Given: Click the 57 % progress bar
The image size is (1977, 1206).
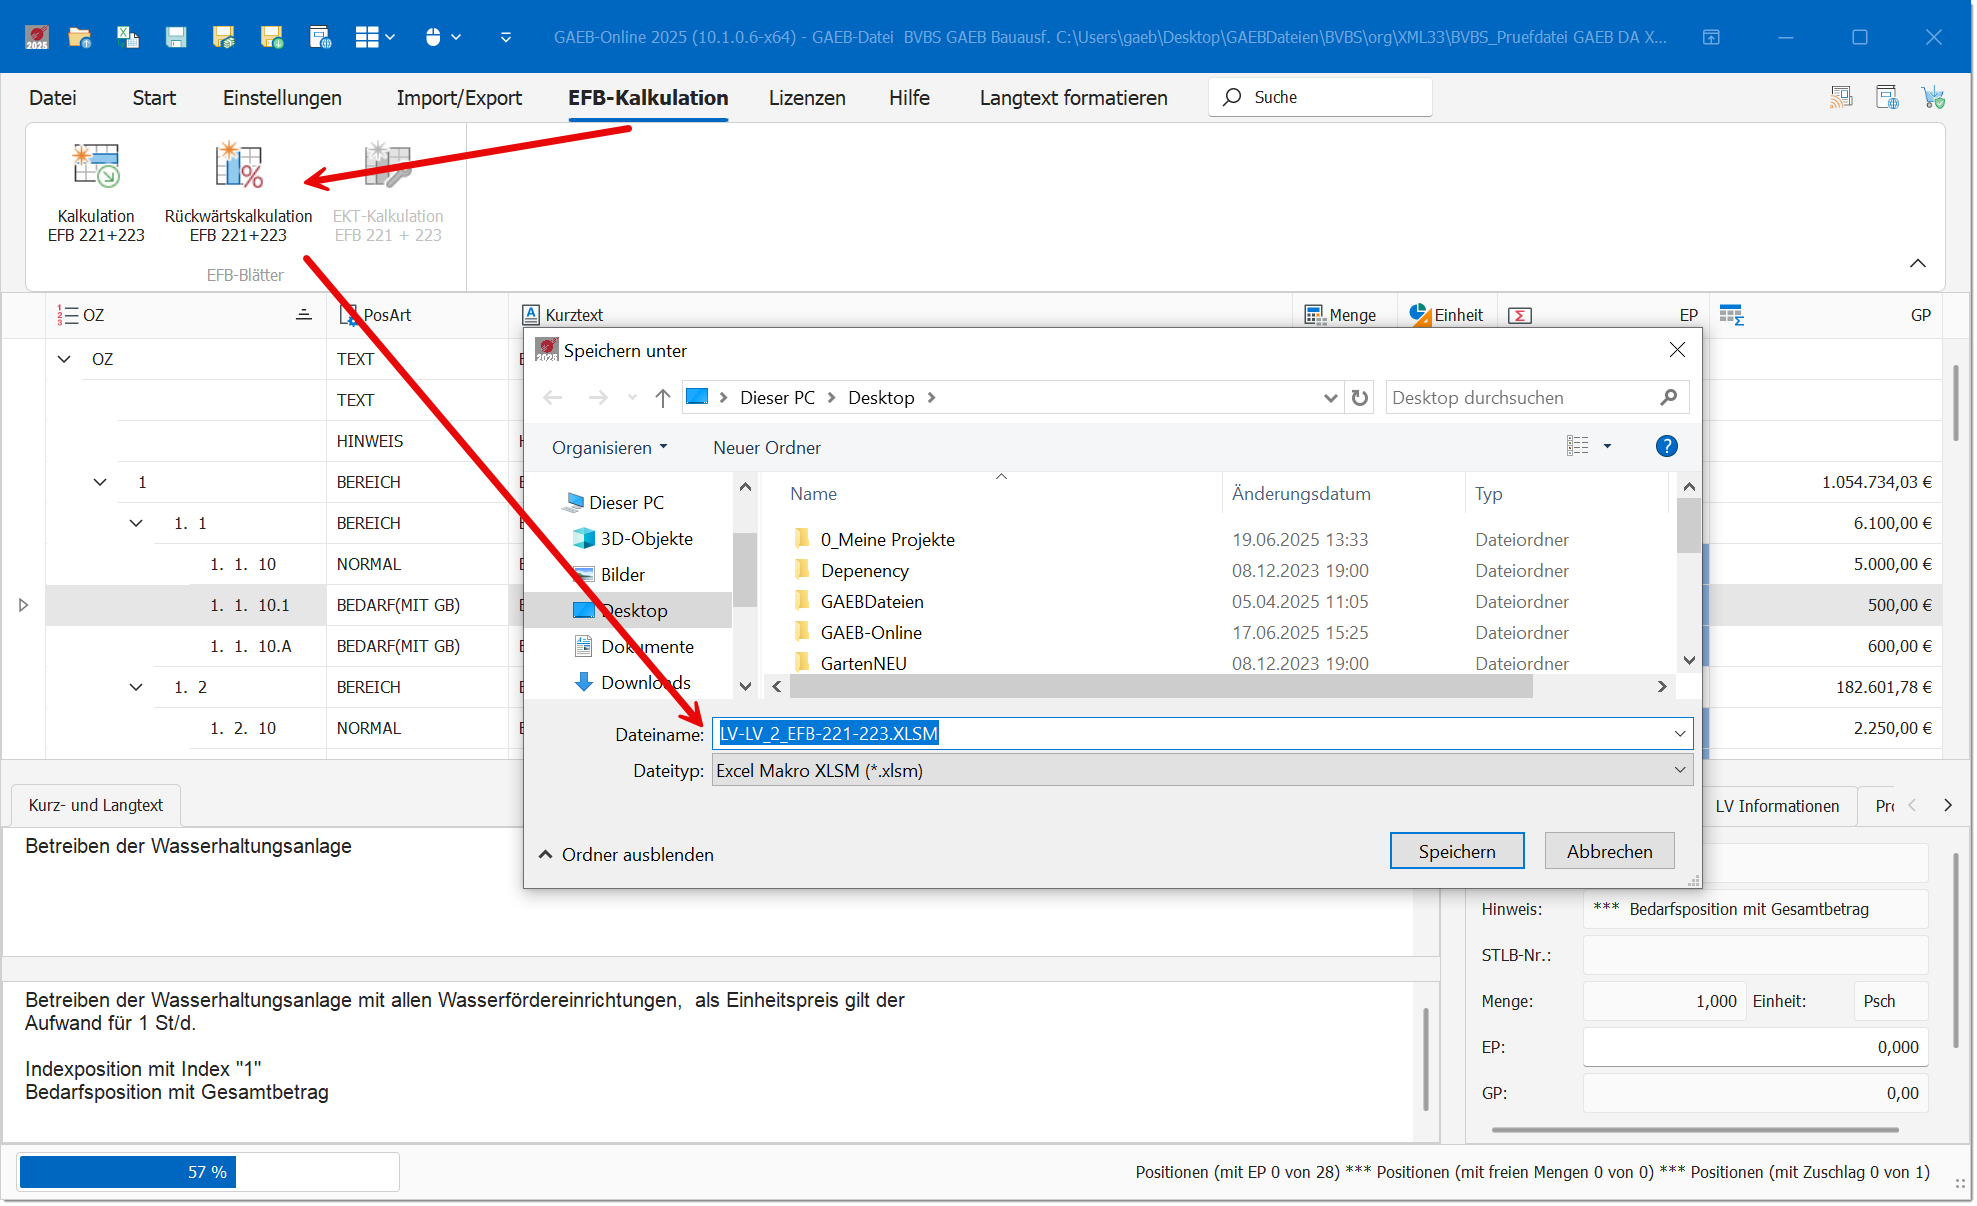Looking at the screenshot, I should pos(208,1171).
